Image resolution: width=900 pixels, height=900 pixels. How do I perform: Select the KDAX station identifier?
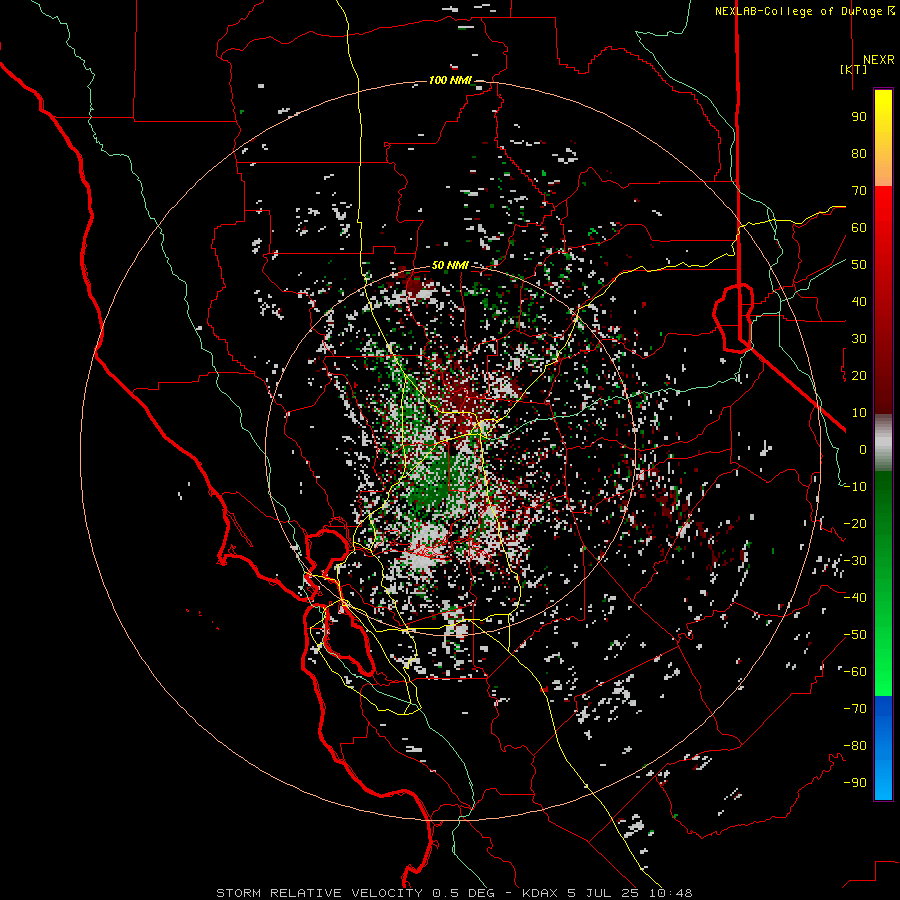pos(540,893)
